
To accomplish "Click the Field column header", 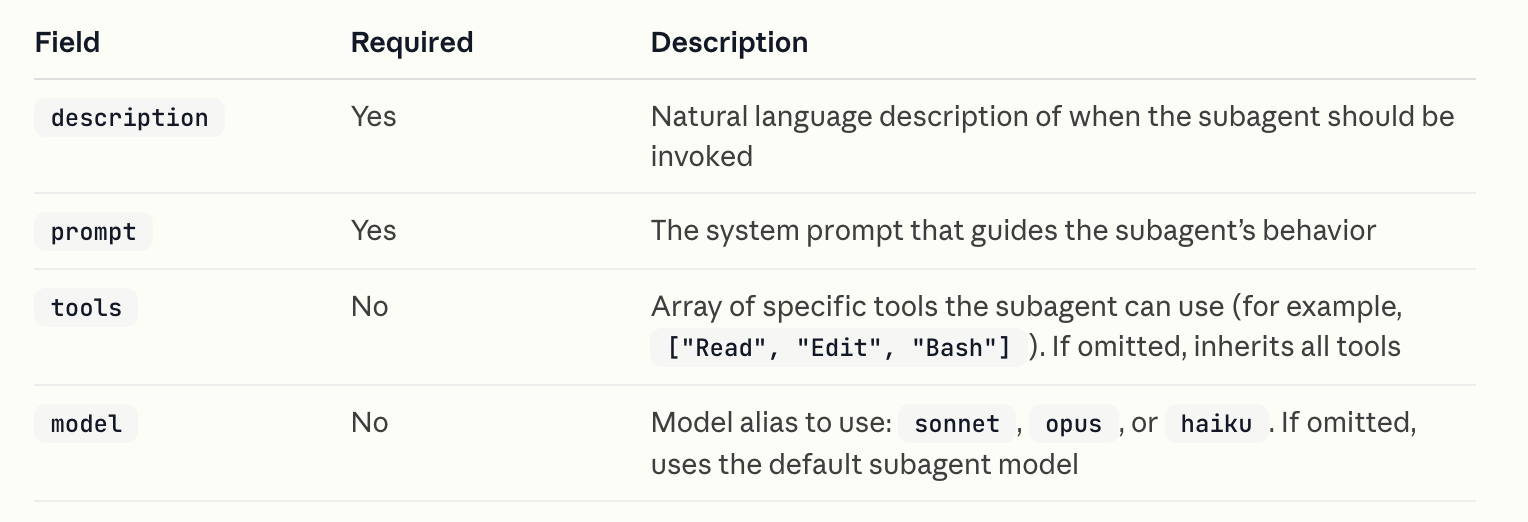I will [67, 43].
